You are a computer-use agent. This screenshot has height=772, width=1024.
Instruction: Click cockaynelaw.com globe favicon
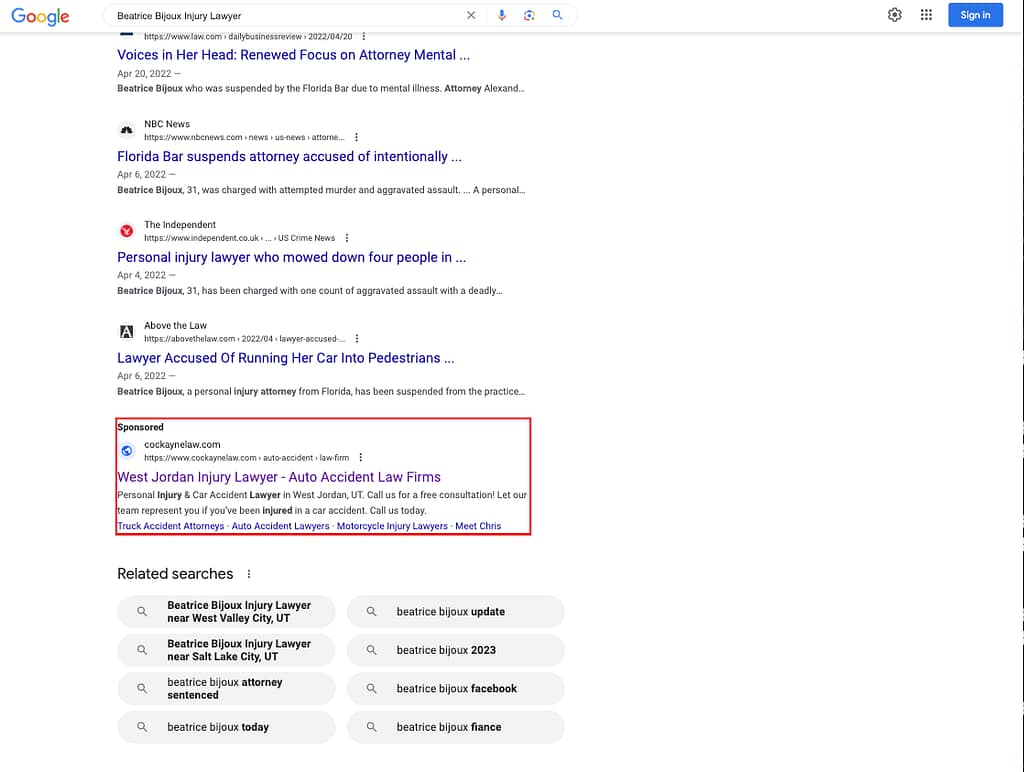coord(127,451)
